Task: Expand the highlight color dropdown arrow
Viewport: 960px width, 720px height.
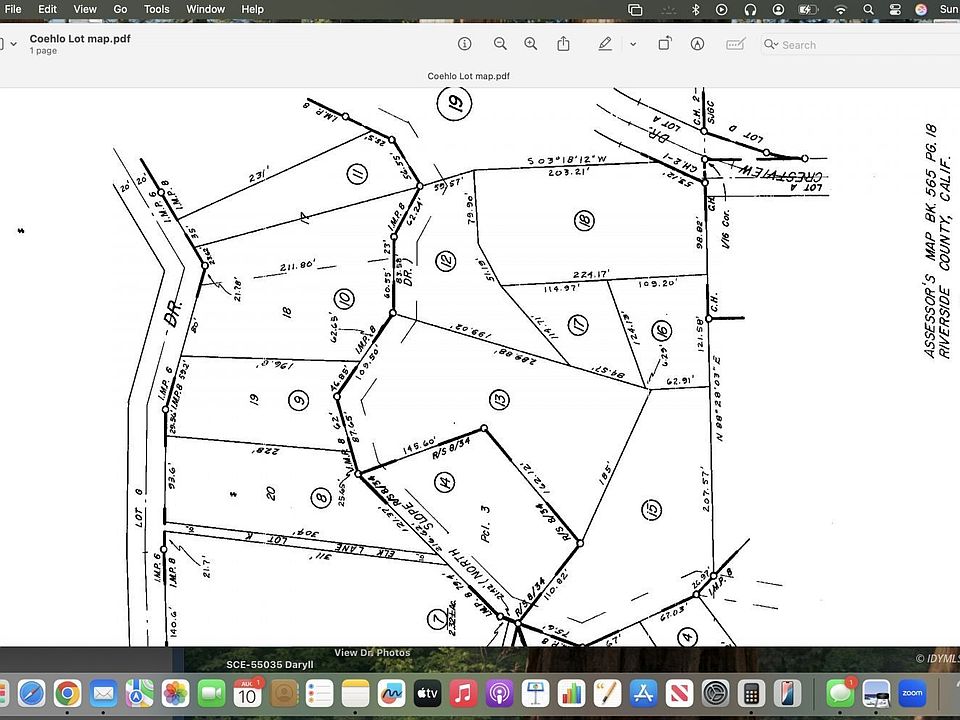Action: coord(632,44)
